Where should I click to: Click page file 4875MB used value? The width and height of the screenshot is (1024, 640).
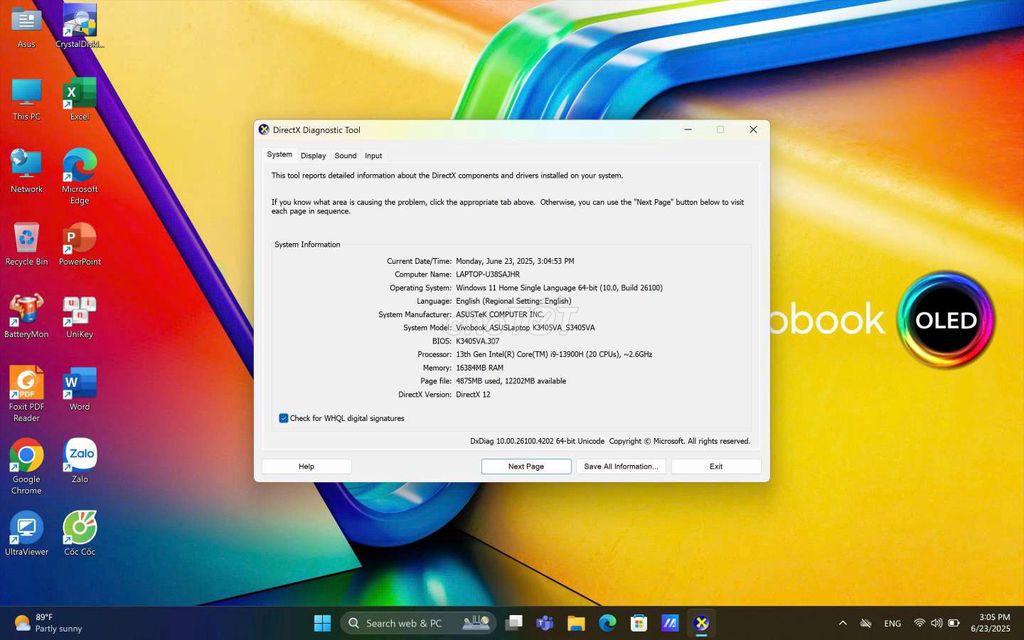click(x=511, y=381)
